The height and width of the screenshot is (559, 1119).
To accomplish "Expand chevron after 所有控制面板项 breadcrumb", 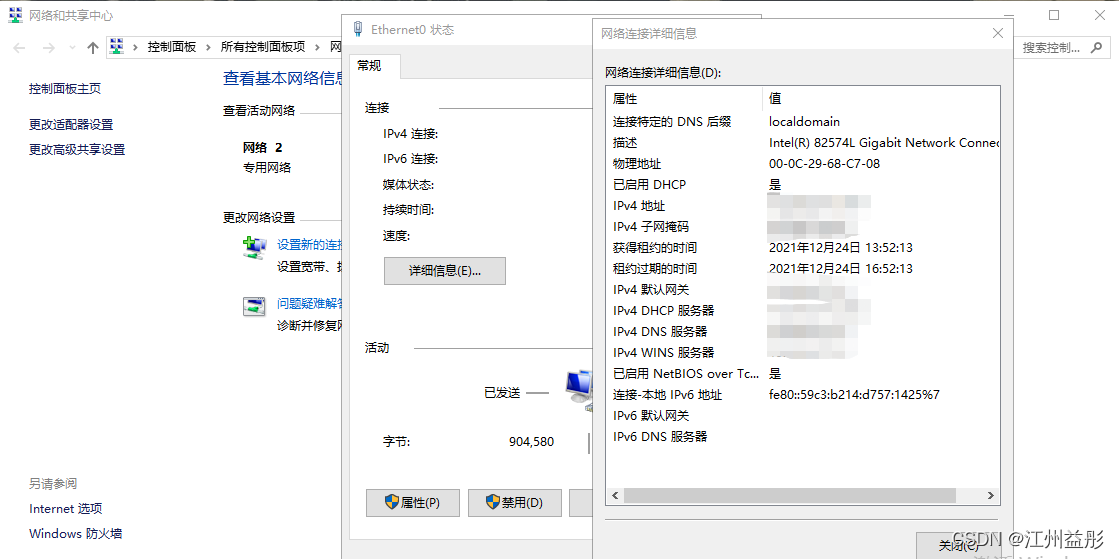I will click(x=318, y=48).
